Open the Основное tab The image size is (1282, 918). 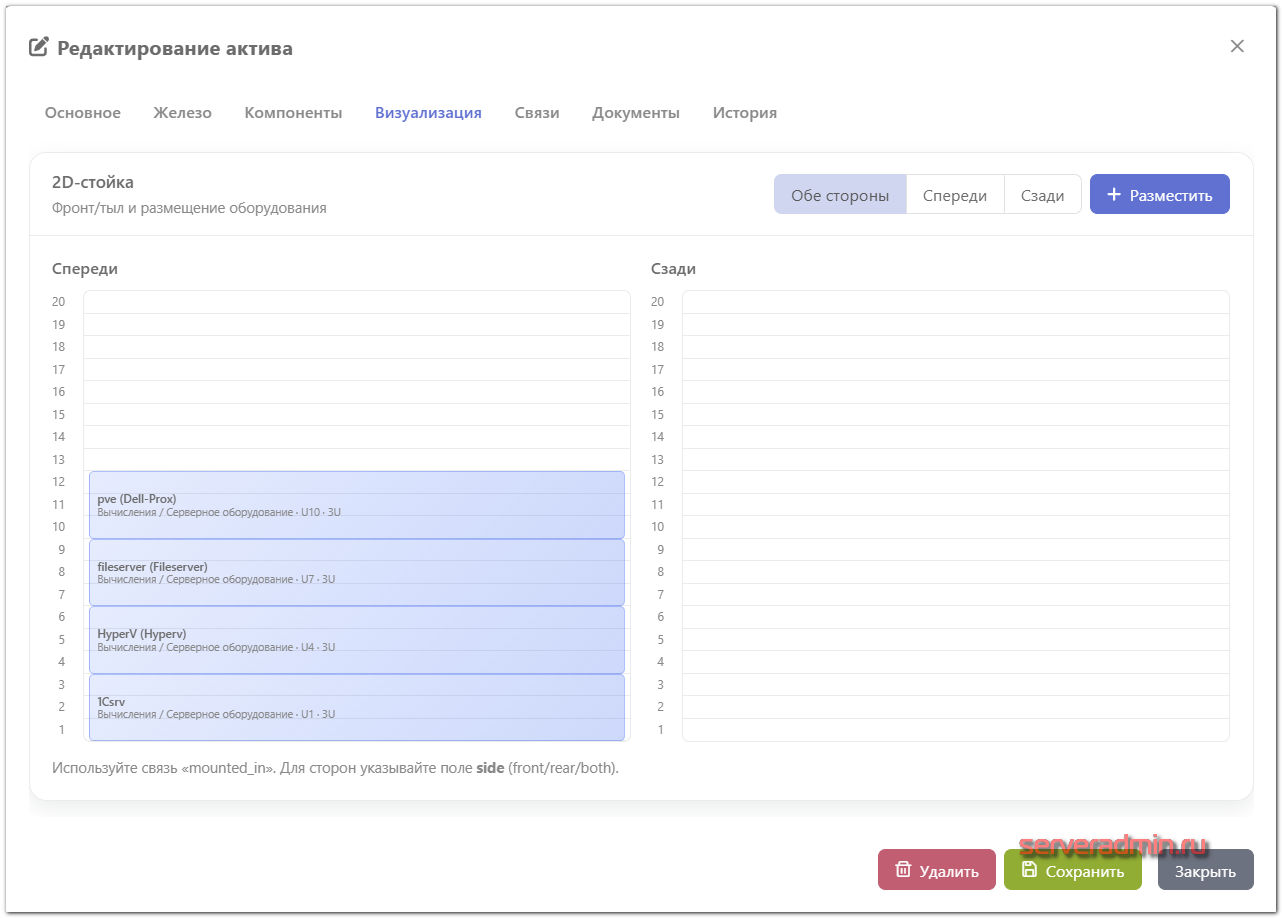pyautogui.click(x=83, y=113)
